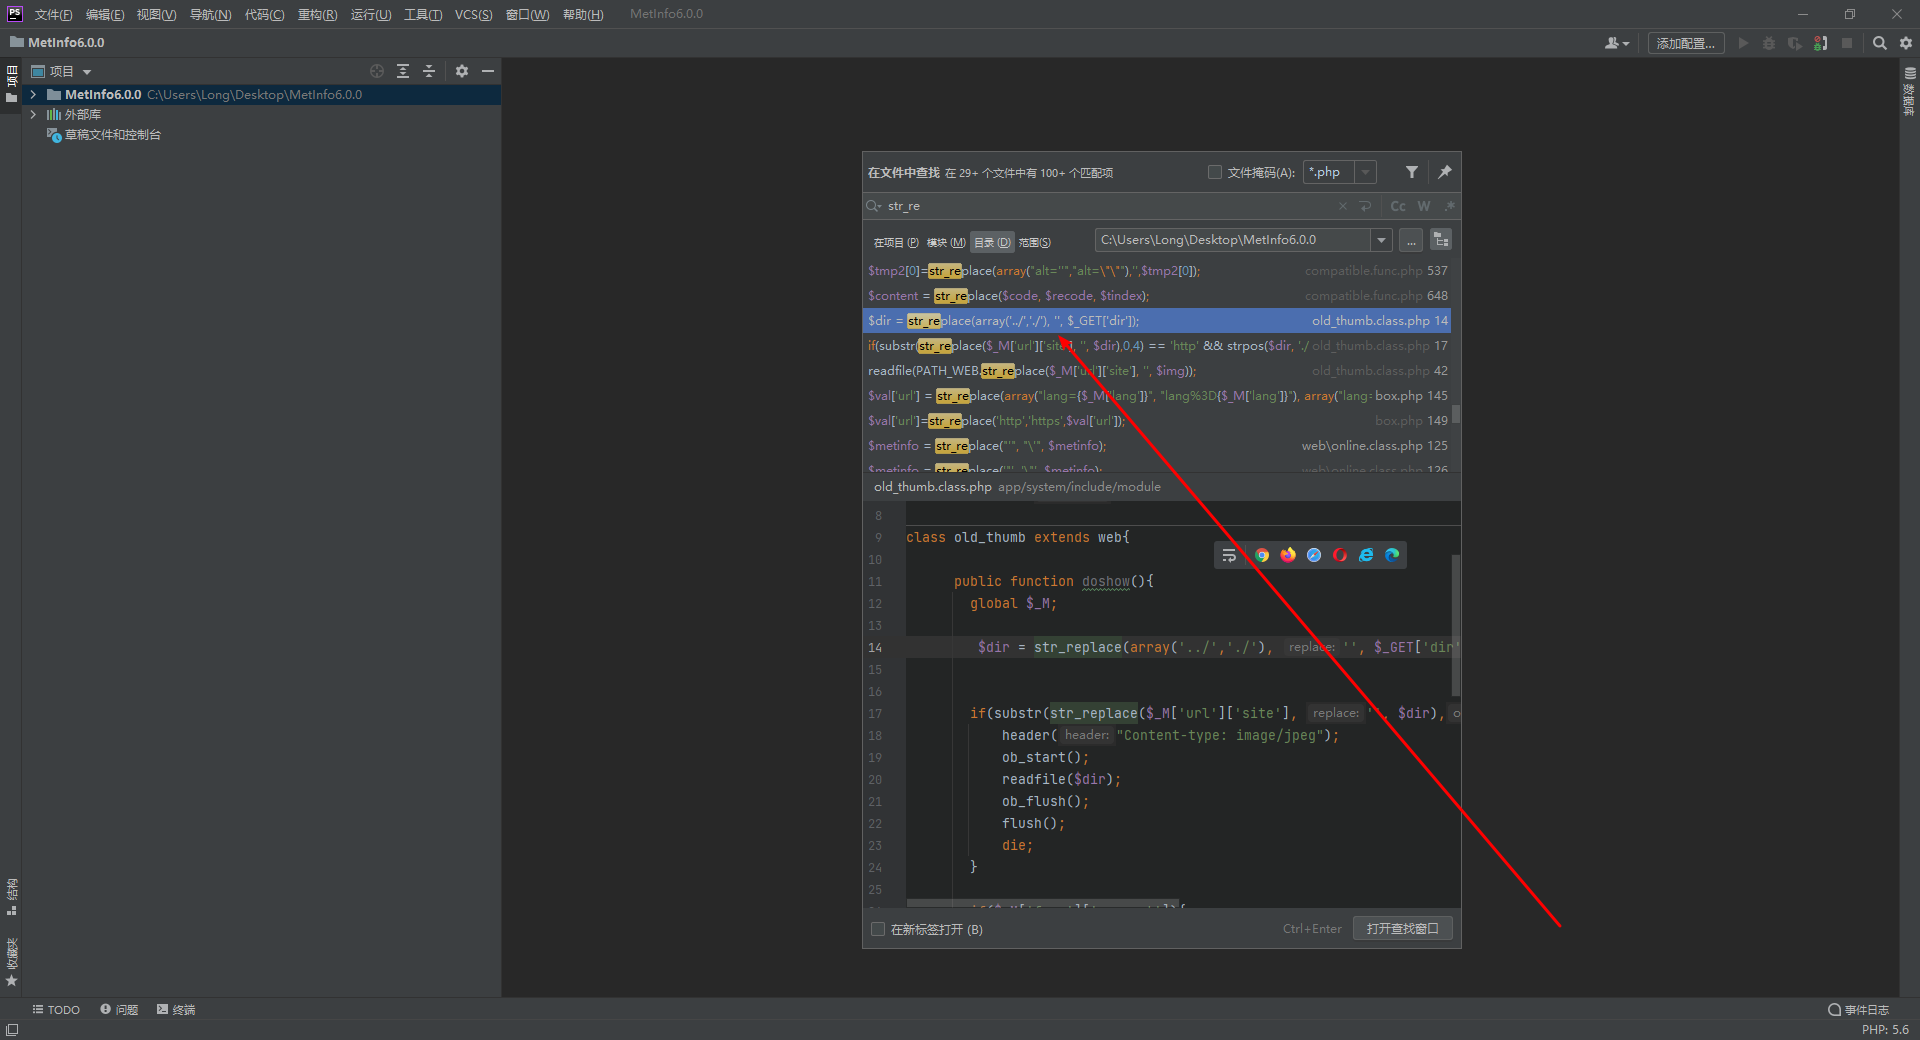
Task: Open the 文件(F) menu
Action: [x=53, y=14]
